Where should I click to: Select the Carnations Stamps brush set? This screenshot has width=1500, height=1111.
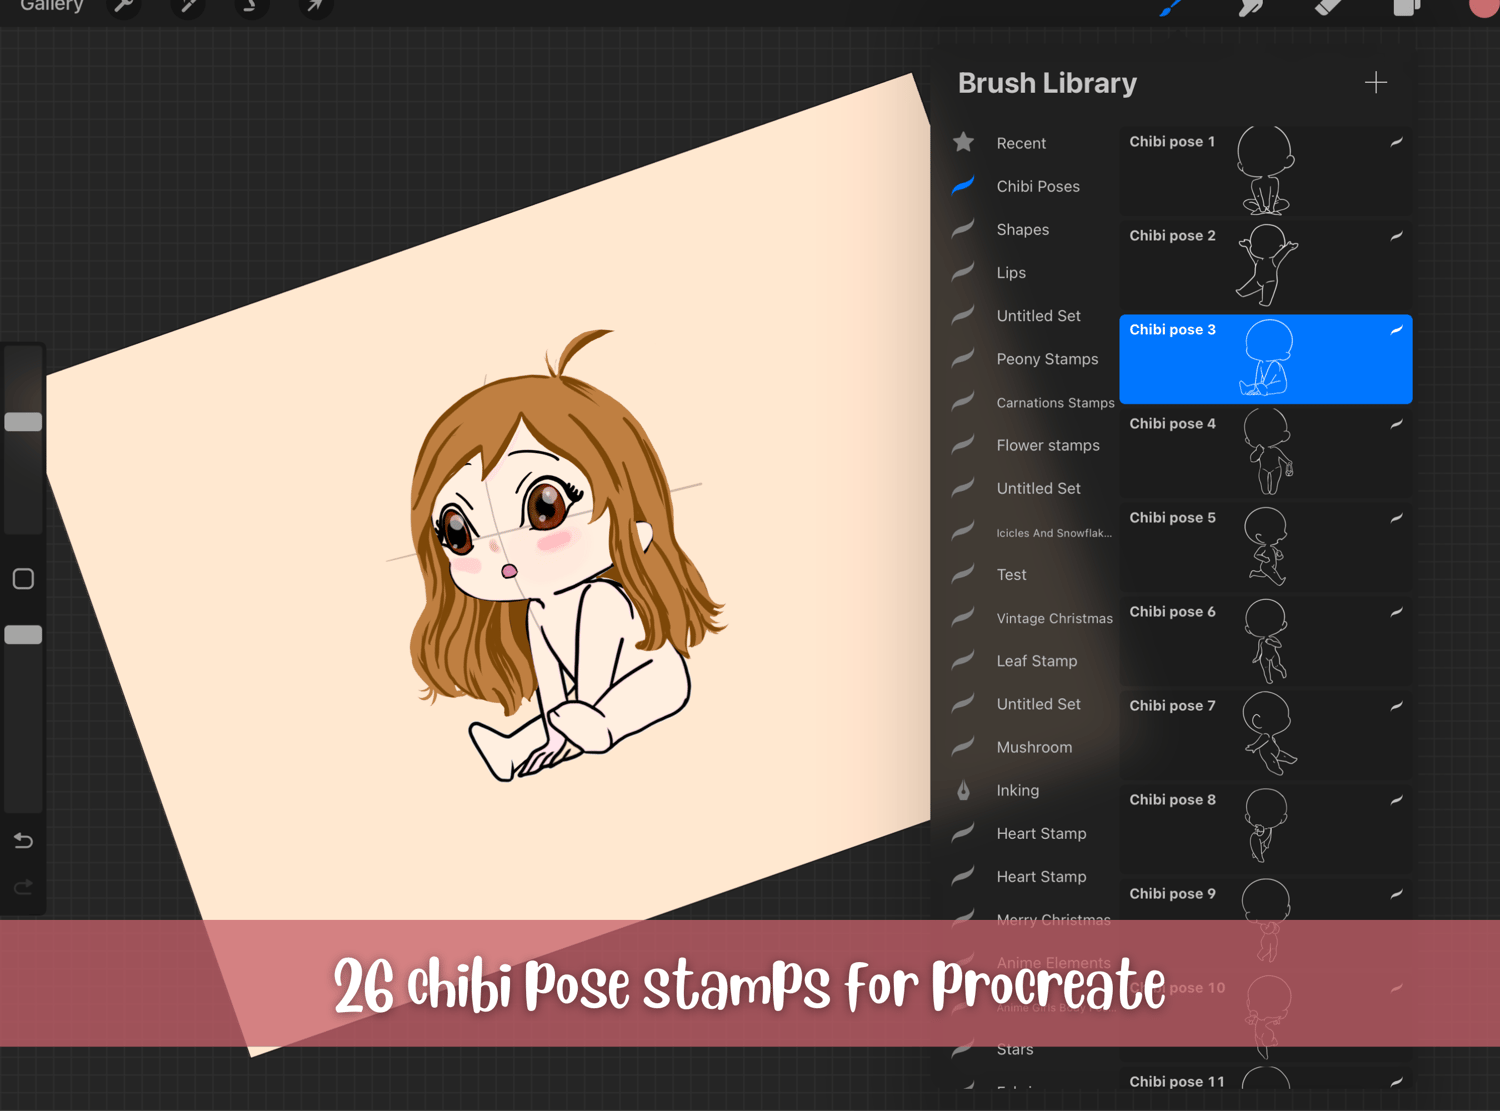point(1055,402)
